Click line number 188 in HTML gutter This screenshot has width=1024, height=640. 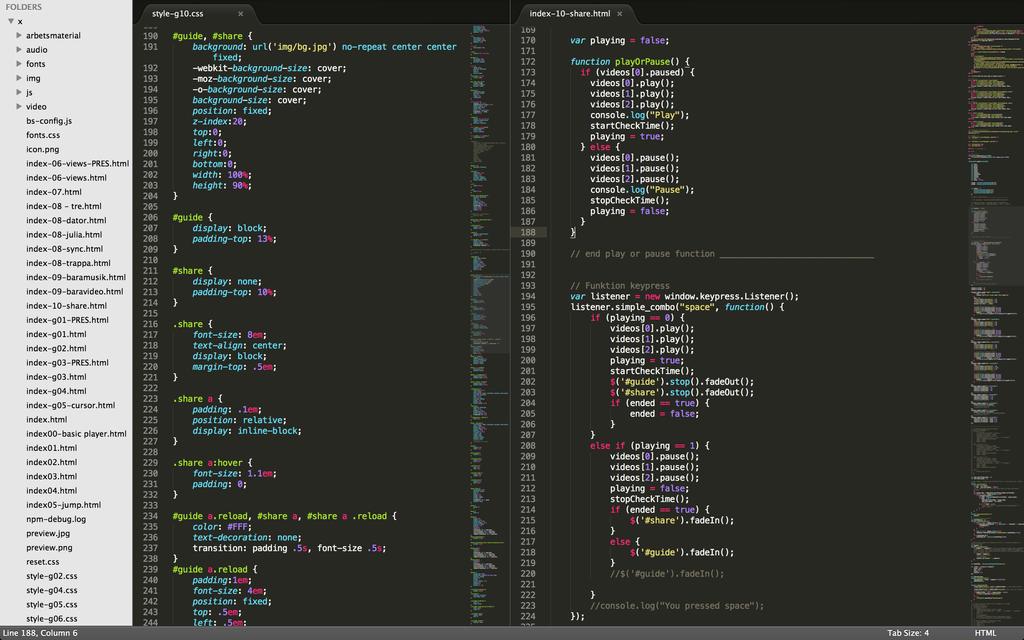tap(528, 232)
